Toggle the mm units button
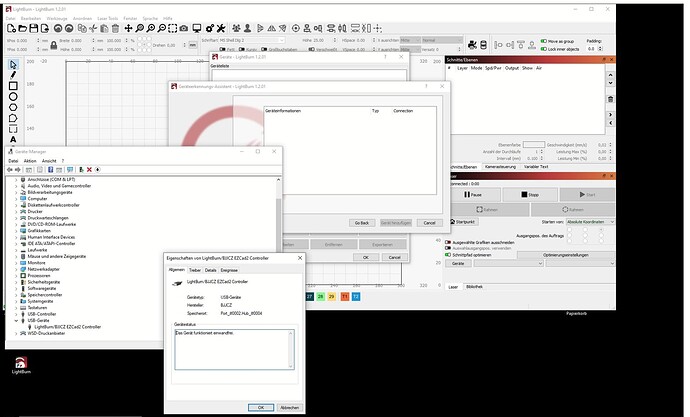 pos(193,45)
